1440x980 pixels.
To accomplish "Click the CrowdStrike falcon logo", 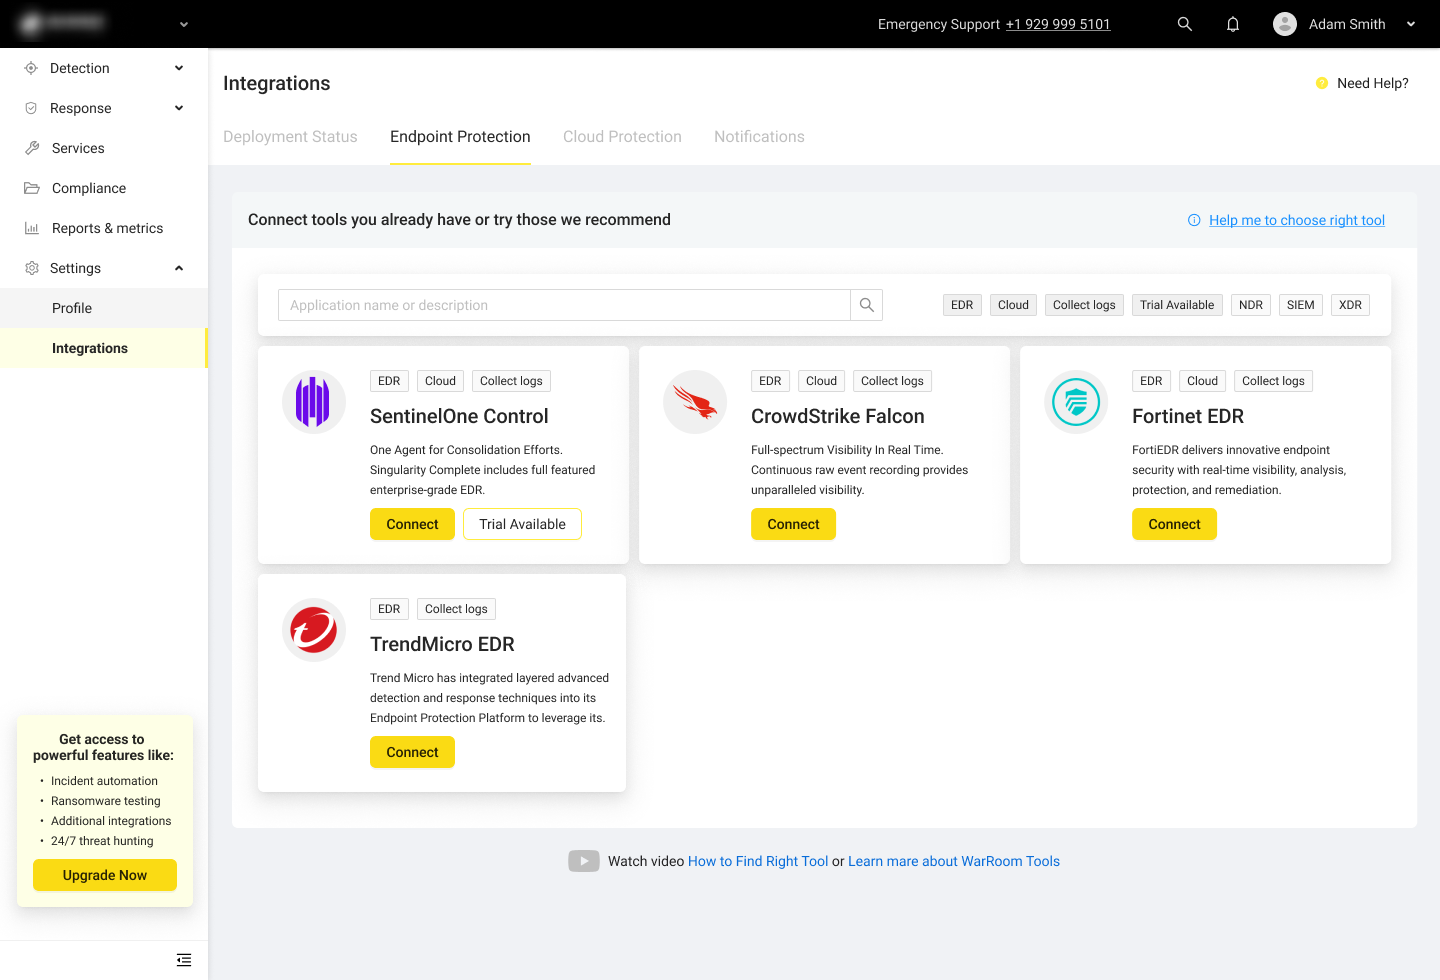I will coord(695,402).
